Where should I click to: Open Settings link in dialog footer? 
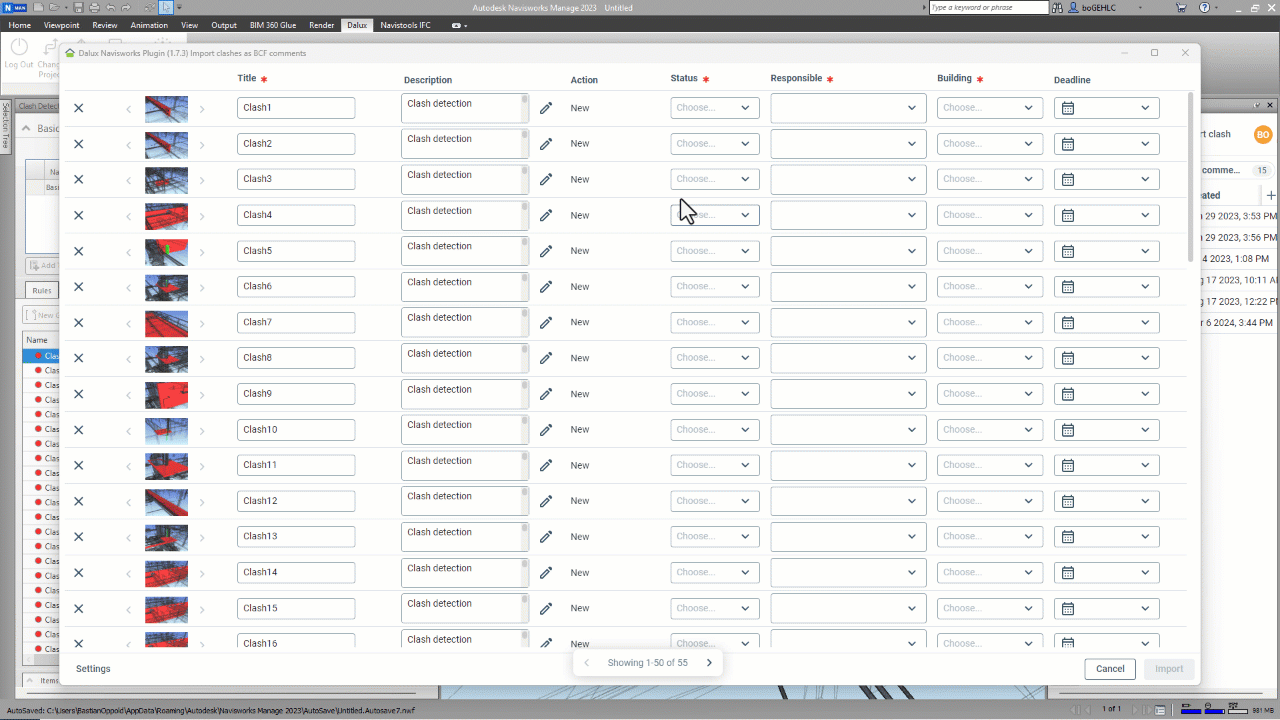coord(93,669)
